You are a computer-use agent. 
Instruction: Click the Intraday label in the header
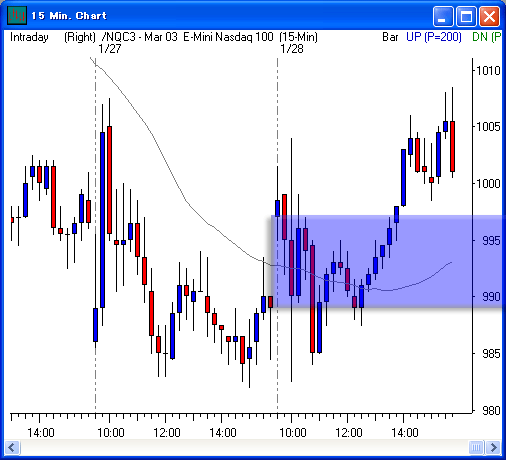click(29, 37)
